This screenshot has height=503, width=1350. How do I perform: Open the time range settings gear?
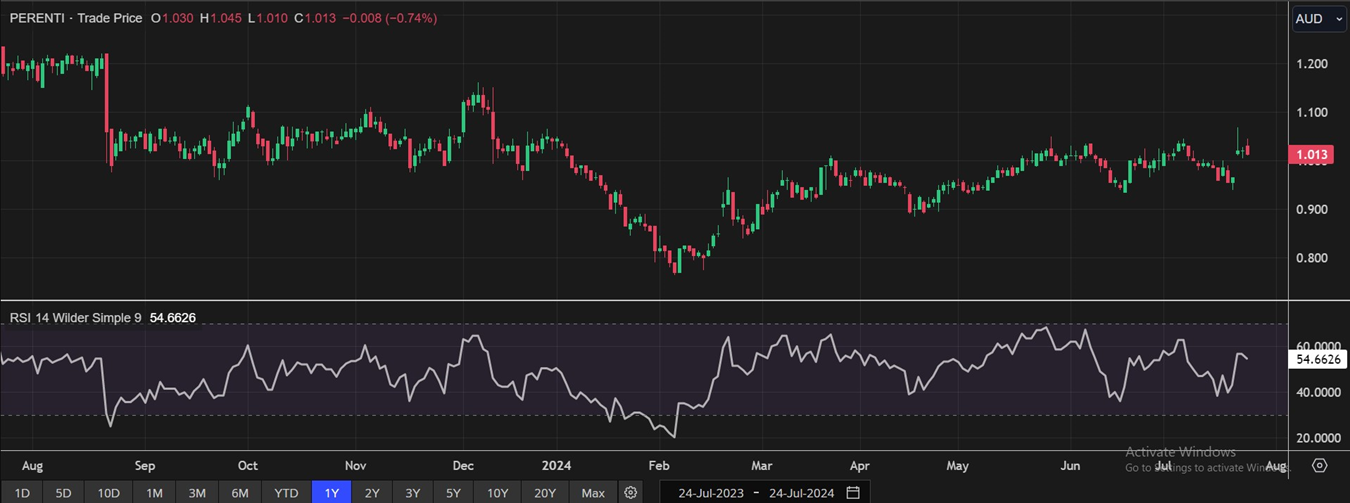click(x=630, y=493)
